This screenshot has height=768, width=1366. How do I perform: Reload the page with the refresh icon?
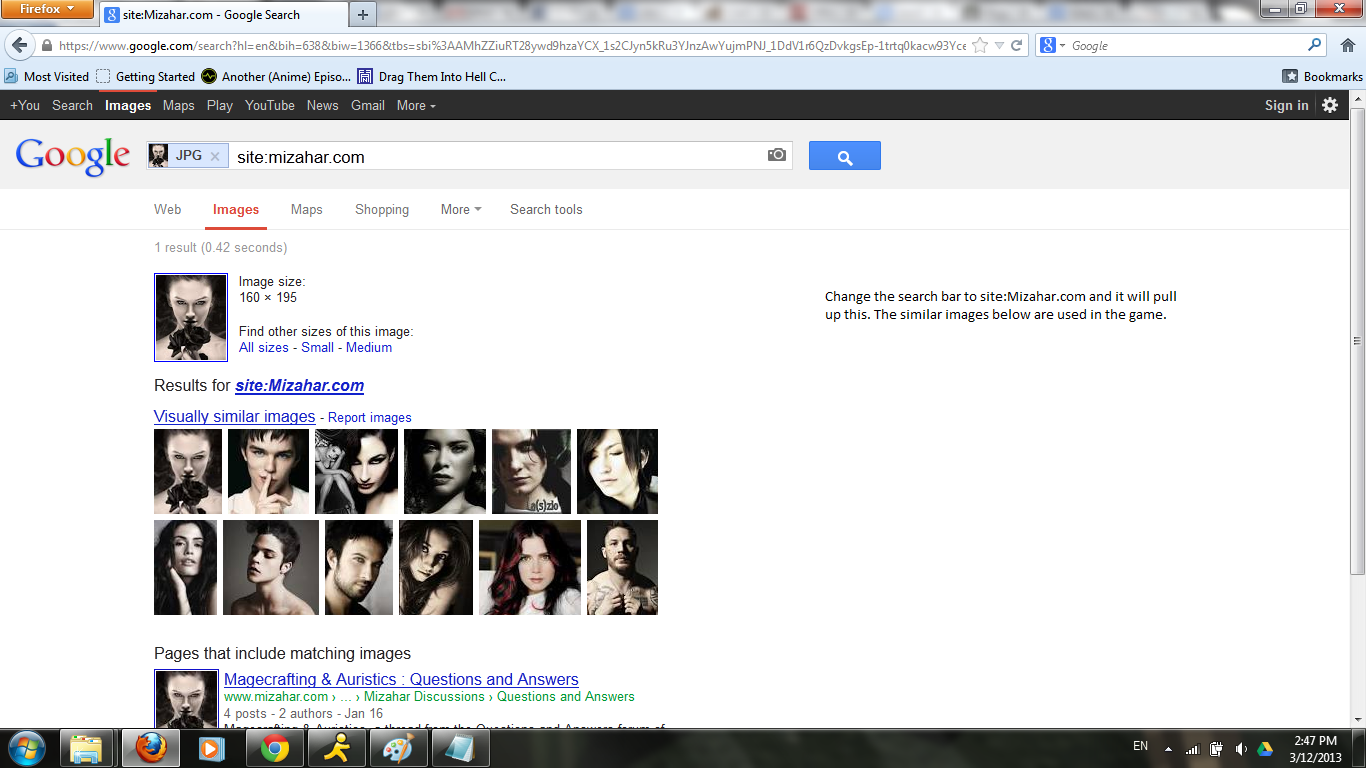1016,46
